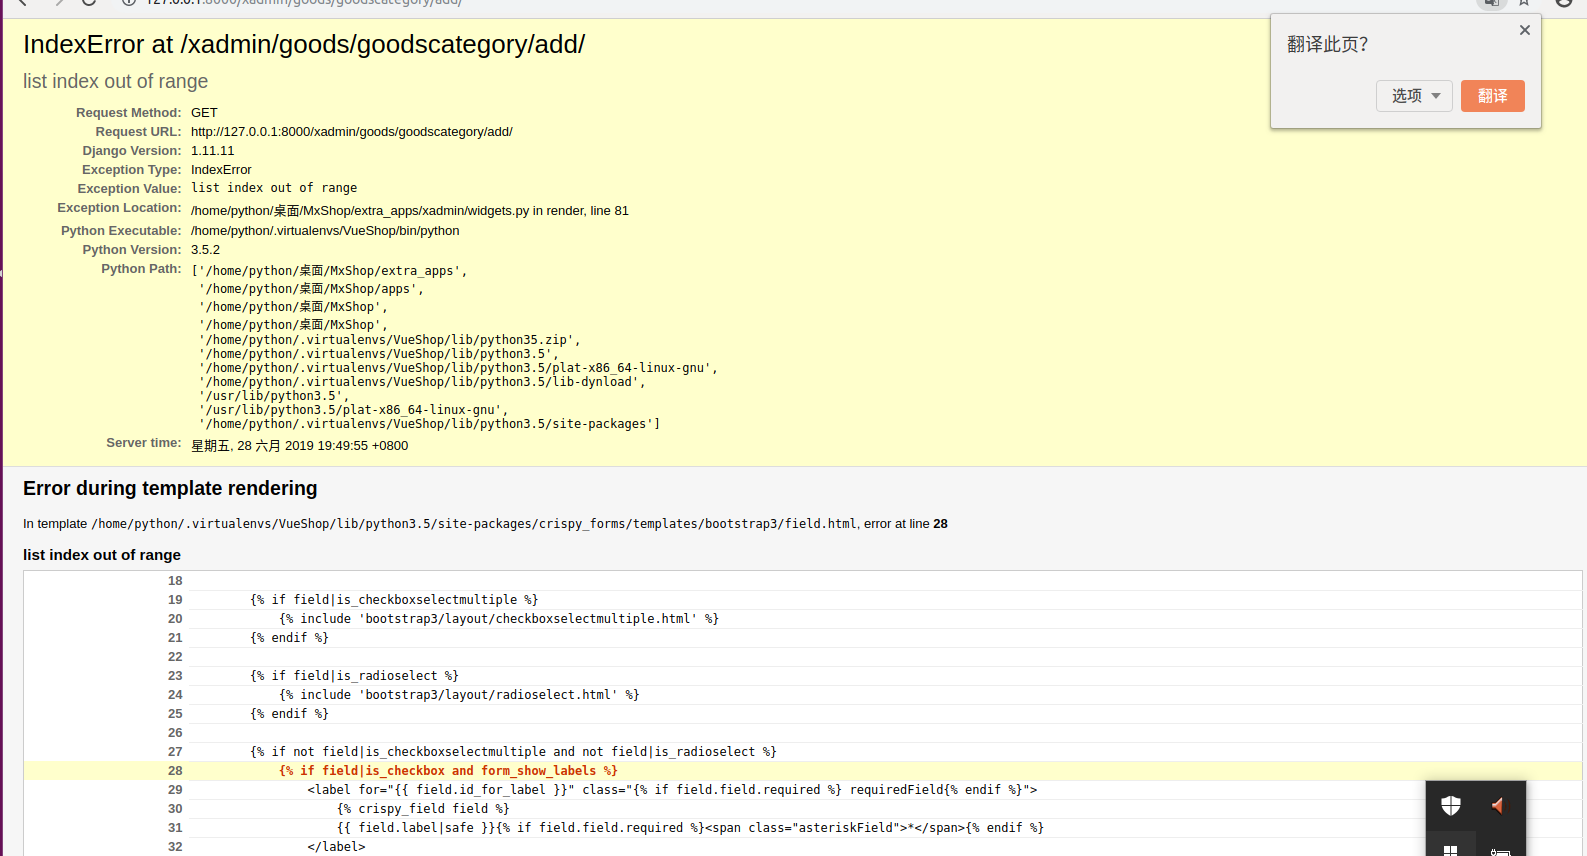Click the translate icon in address bar
Image resolution: width=1587 pixels, height=856 pixels.
[x=1491, y=3]
